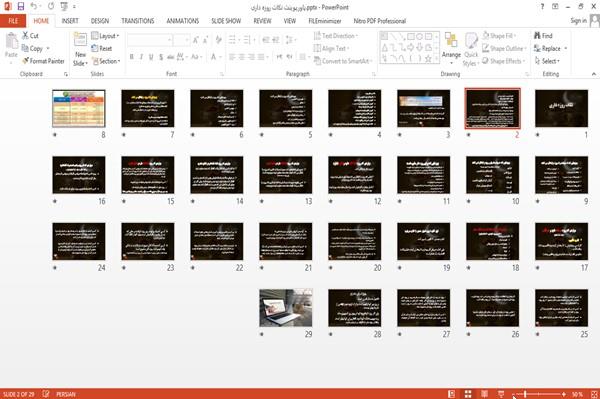
Task: Switch to the SLIDE SHOW tab
Action: click(226, 21)
